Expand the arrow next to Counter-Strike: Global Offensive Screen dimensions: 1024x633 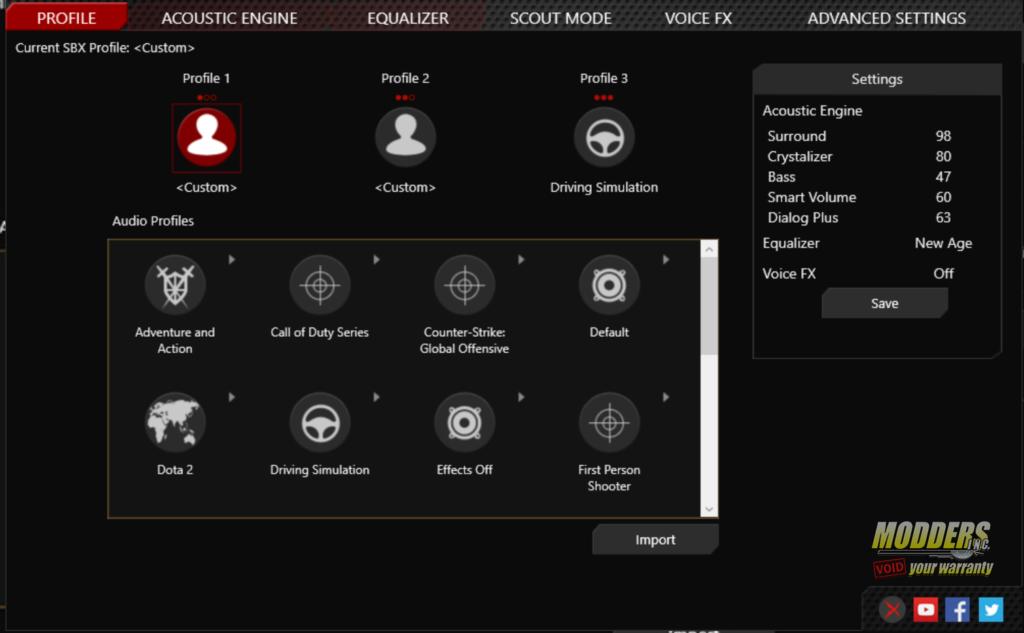(521, 259)
